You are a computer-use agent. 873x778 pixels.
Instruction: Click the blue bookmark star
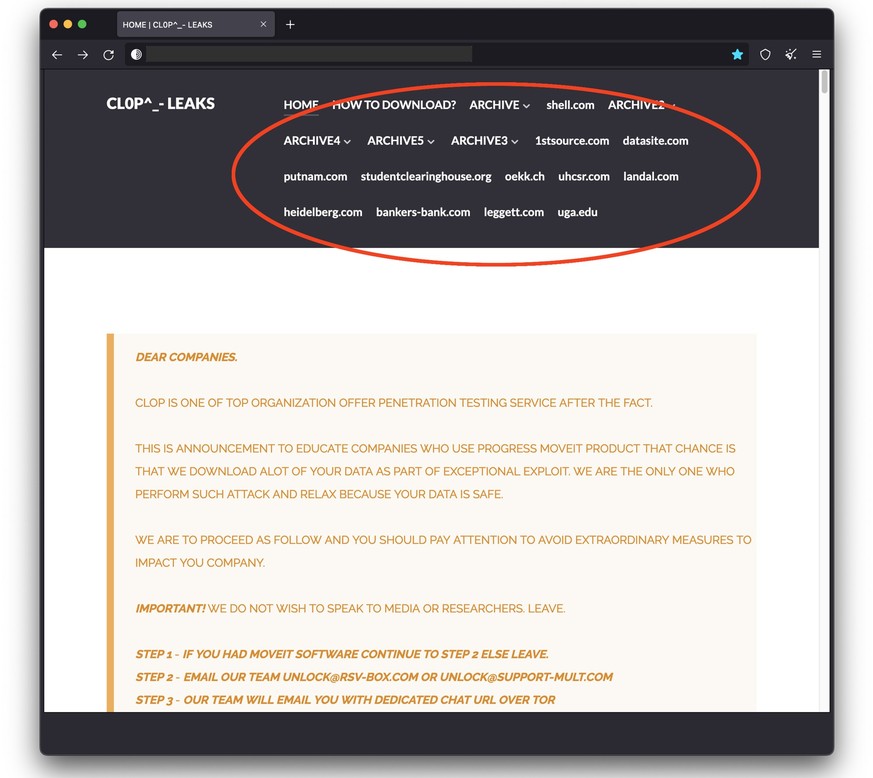737,55
